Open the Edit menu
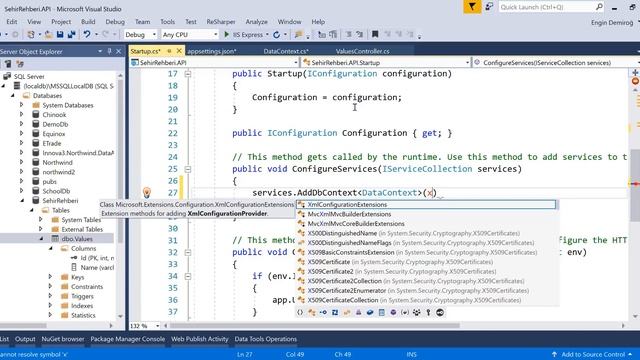 12,22
